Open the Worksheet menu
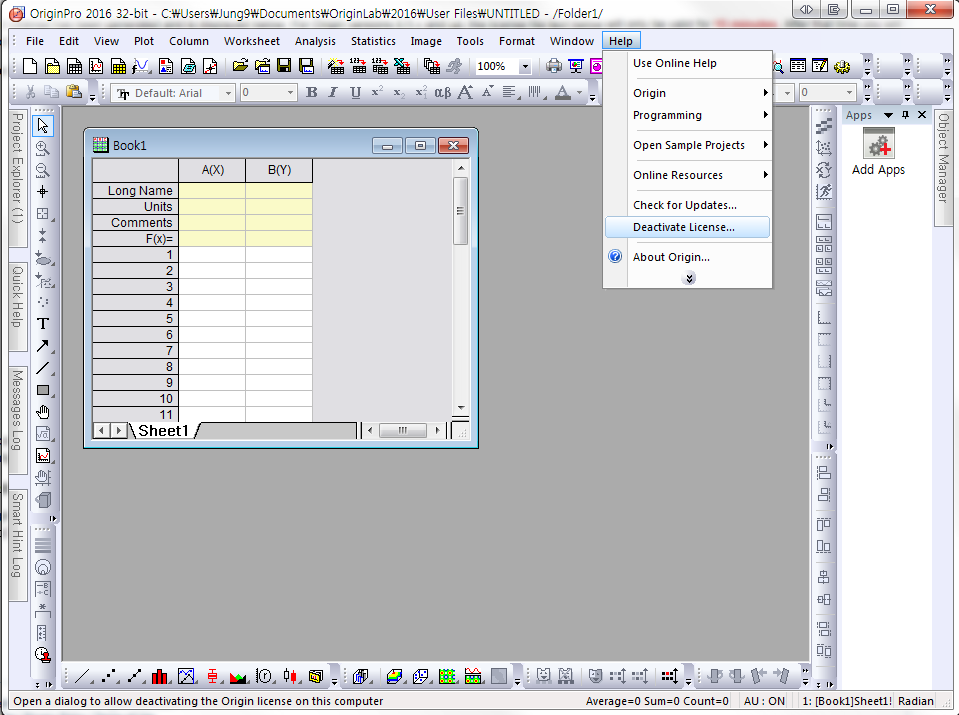The height and width of the screenshot is (715, 959). tap(251, 41)
